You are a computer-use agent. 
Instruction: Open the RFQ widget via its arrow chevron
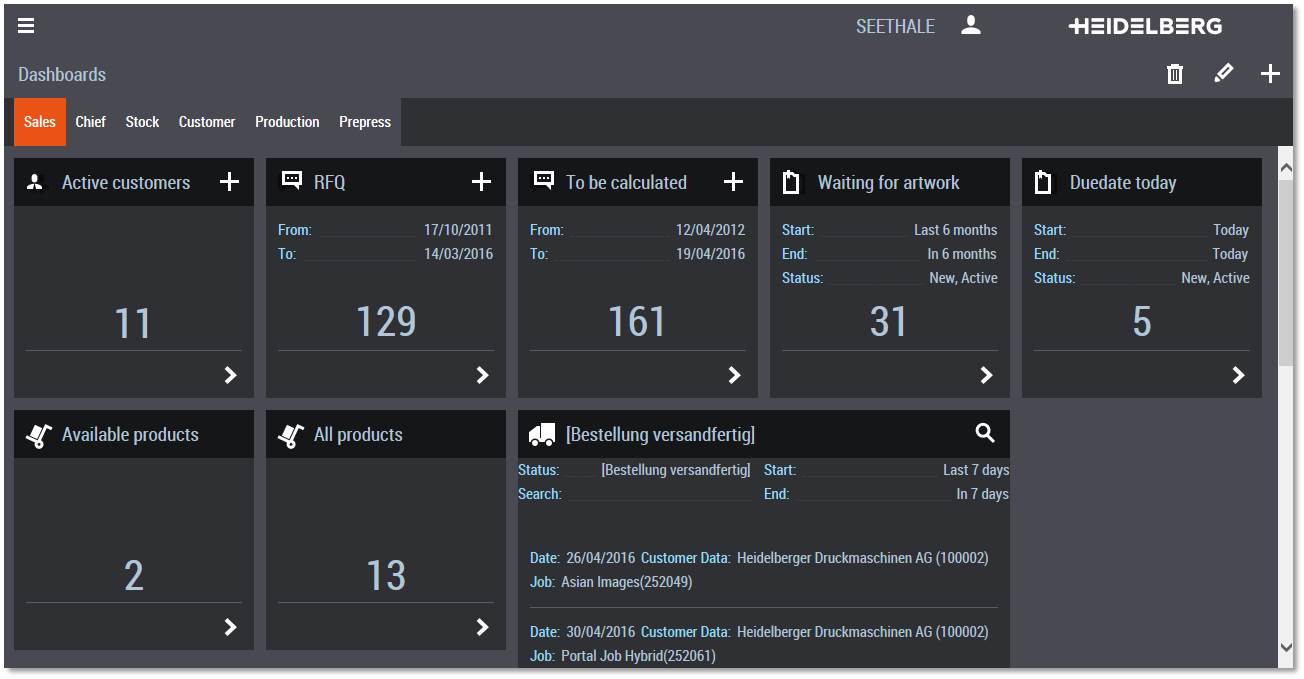pyautogui.click(x=482, y=376)
